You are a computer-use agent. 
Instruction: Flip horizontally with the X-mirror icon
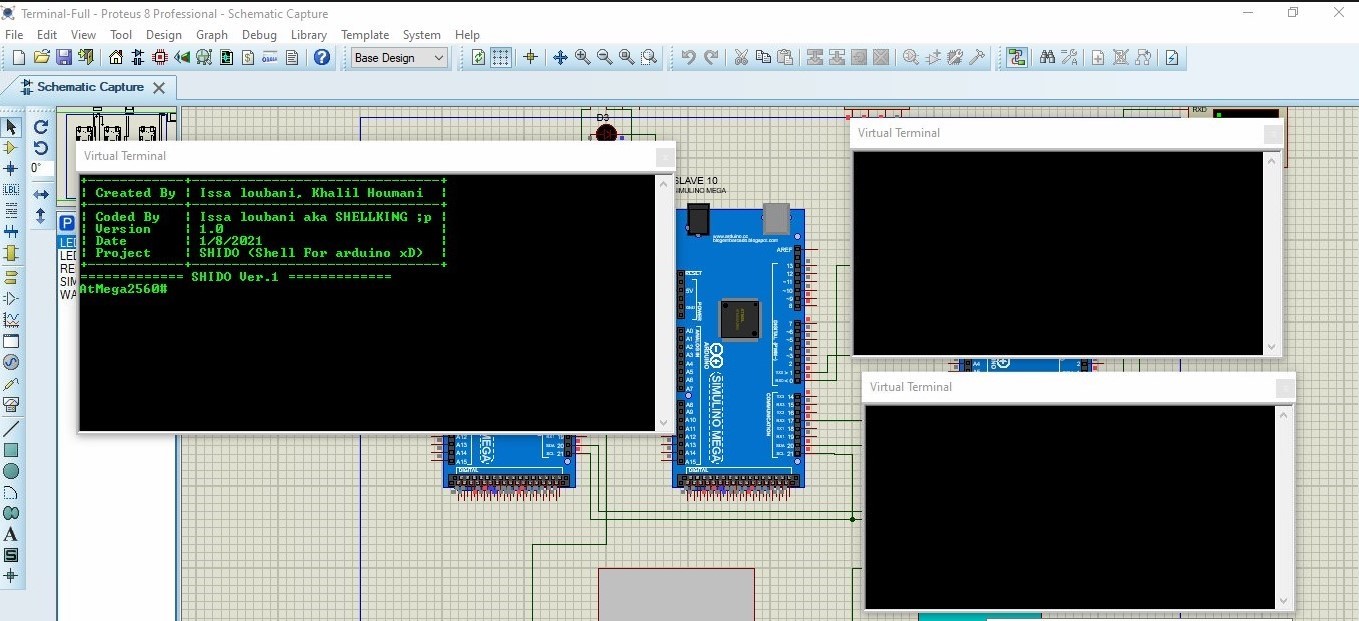[41, 194]
